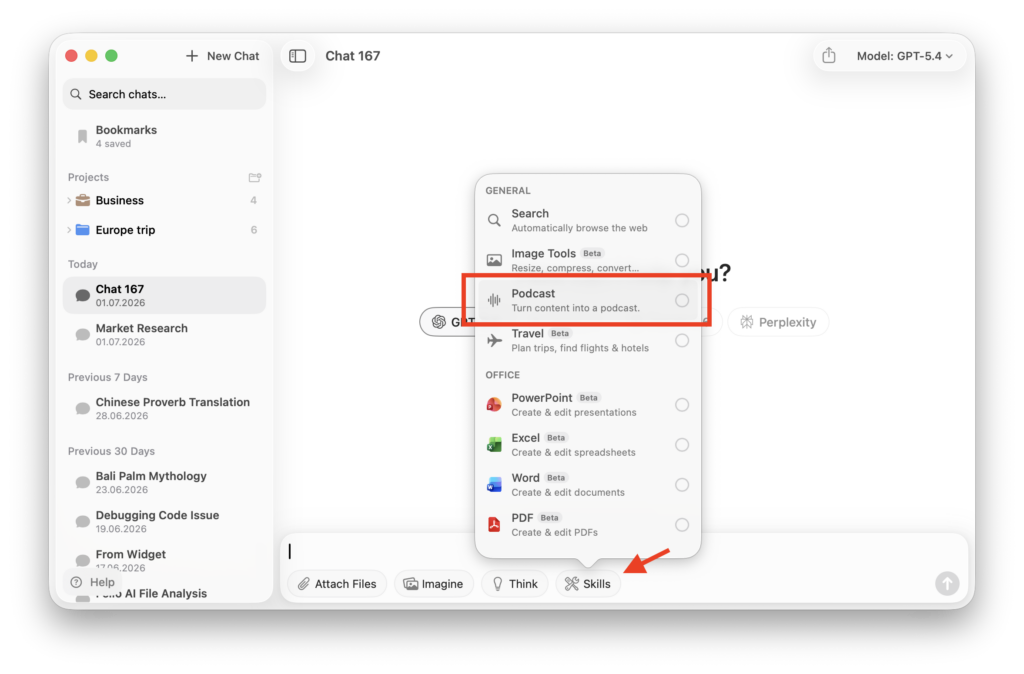The width and height of the screenshot is (1024, 674).
Task: Open the Debugging Code Issue chat
Action: tap(165, 521)
